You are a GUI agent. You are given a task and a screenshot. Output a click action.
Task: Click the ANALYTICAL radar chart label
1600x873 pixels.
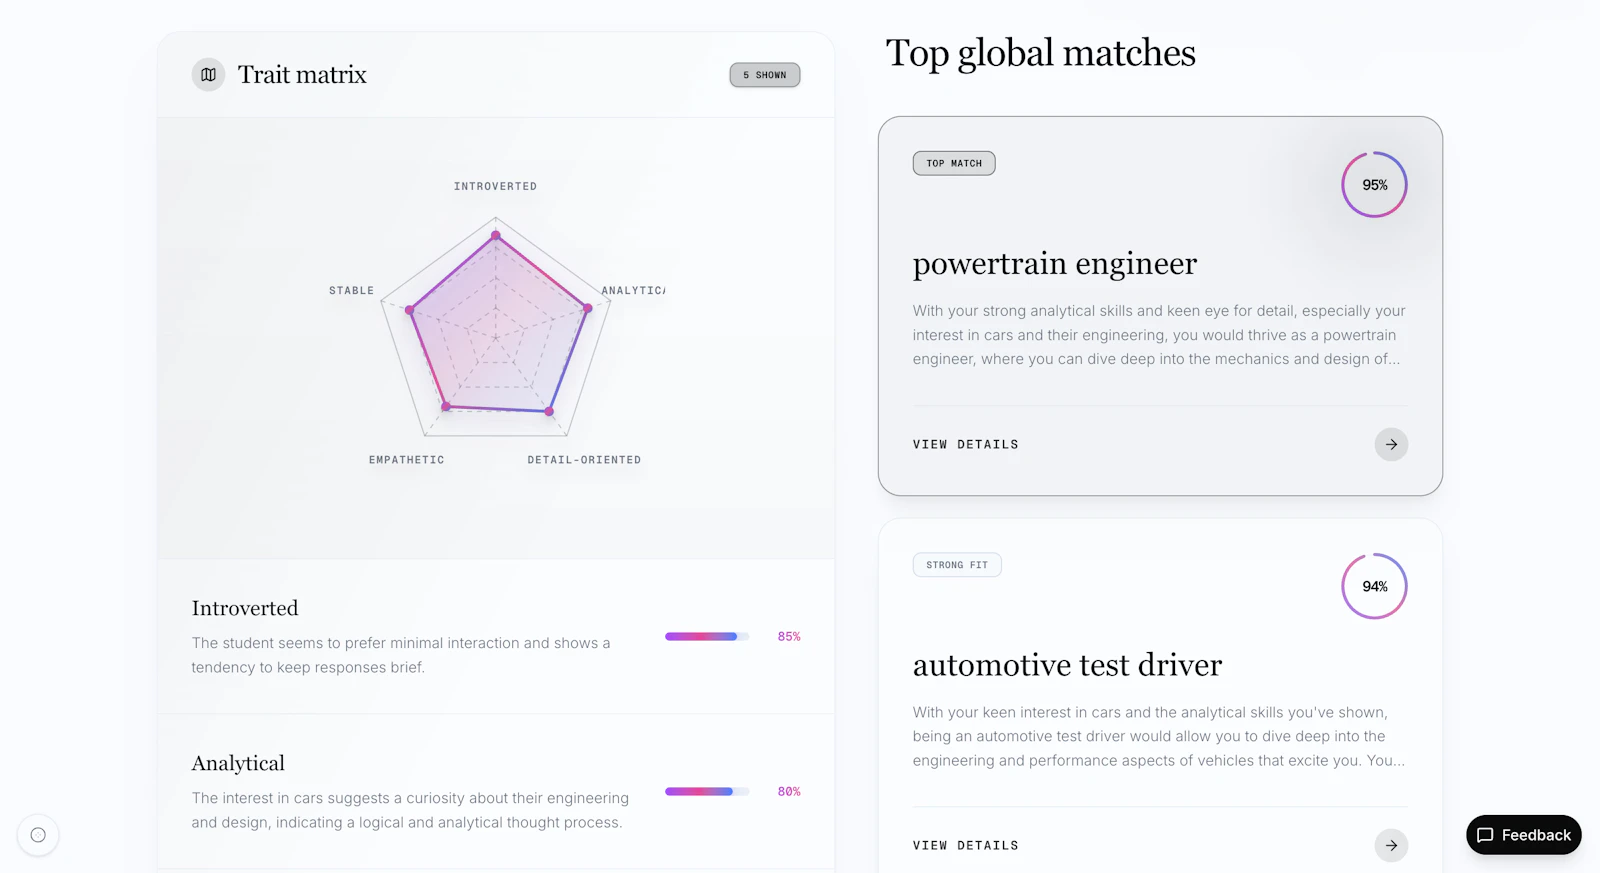click(x=633, y=290)
